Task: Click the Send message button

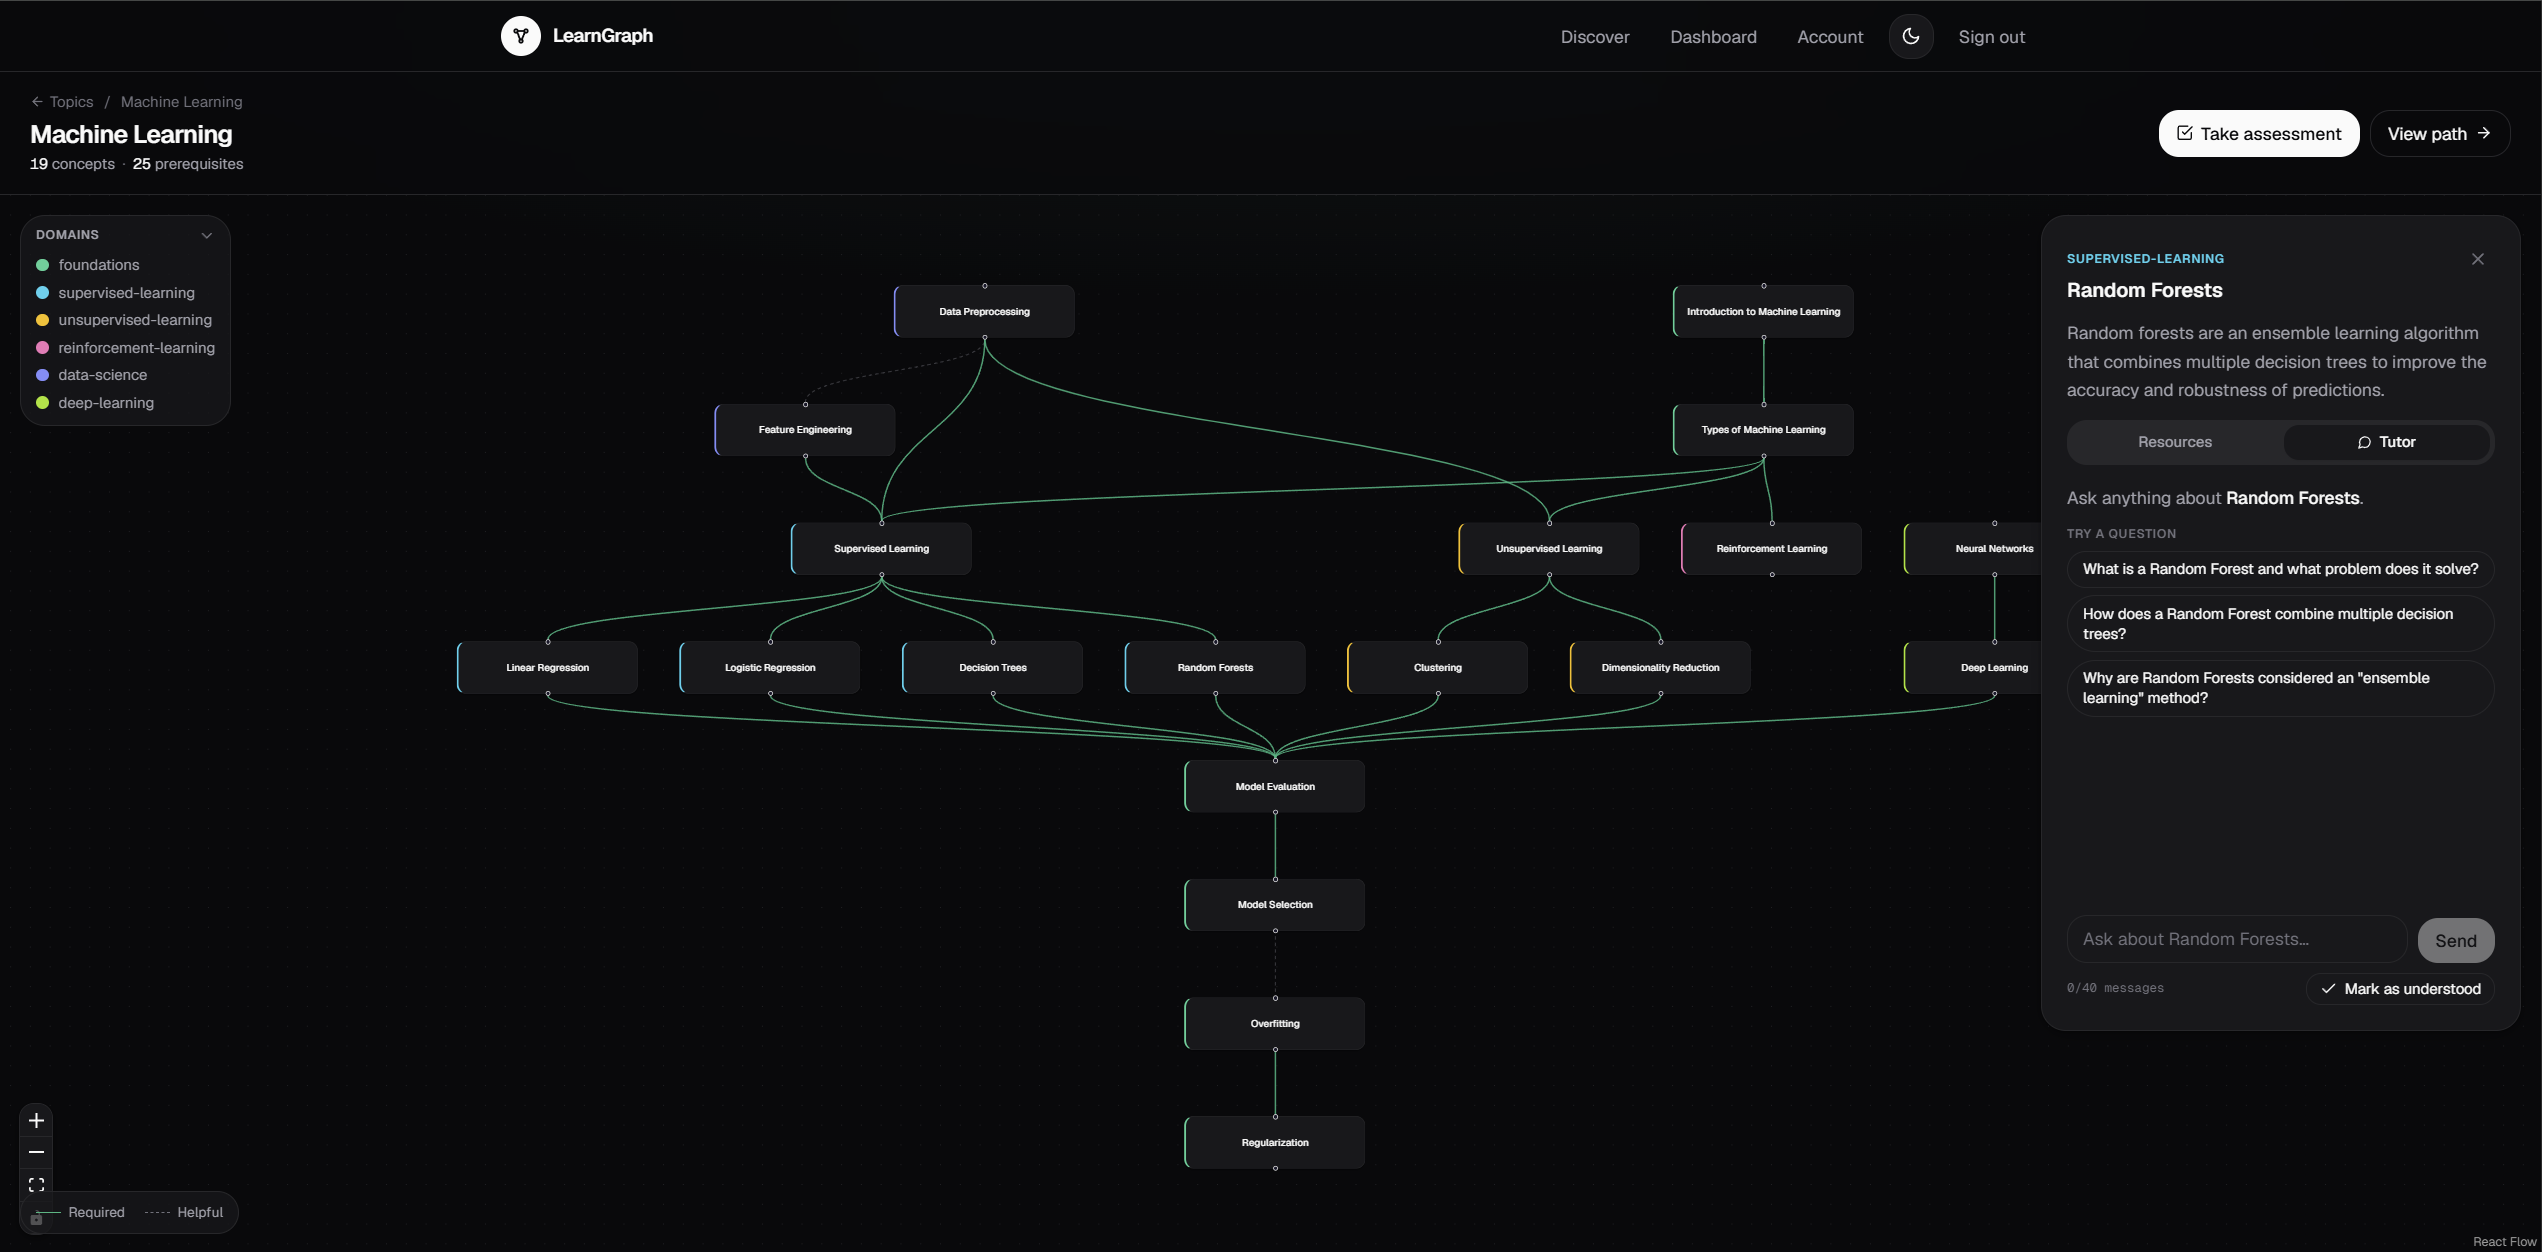Action: pos(2455,941)
